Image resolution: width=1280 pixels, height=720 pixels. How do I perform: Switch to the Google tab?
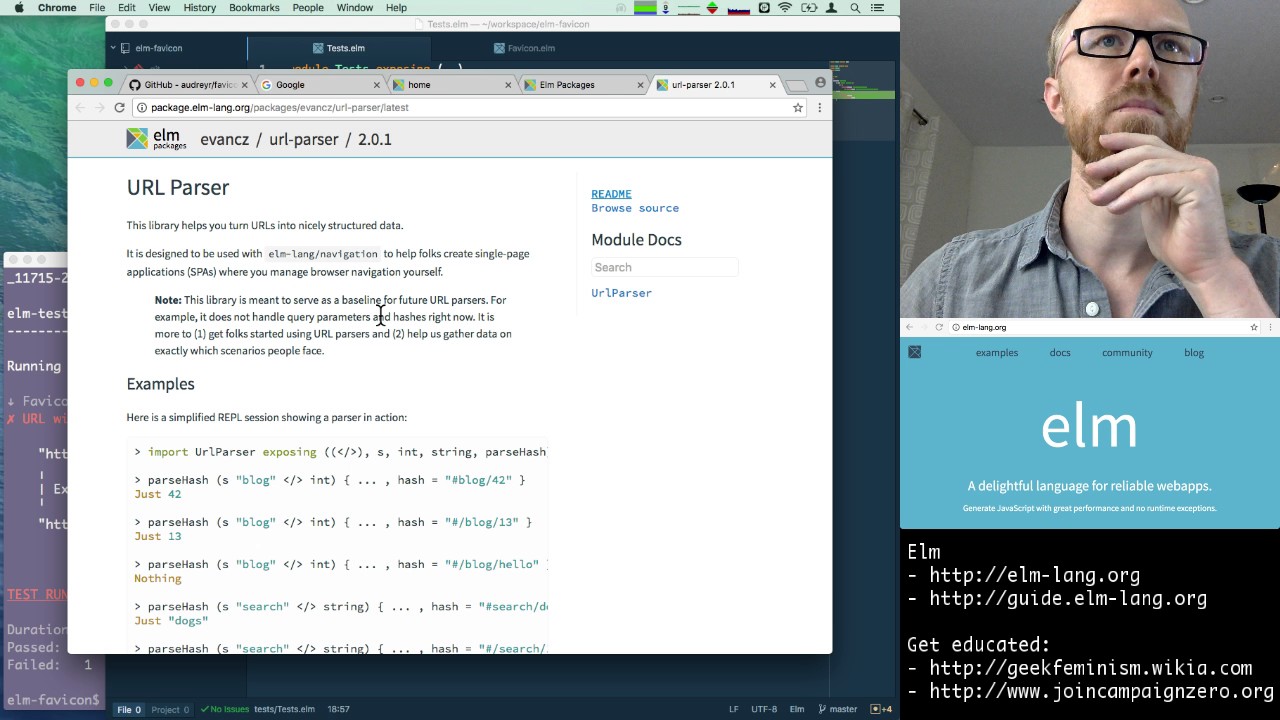pos(318,85)
